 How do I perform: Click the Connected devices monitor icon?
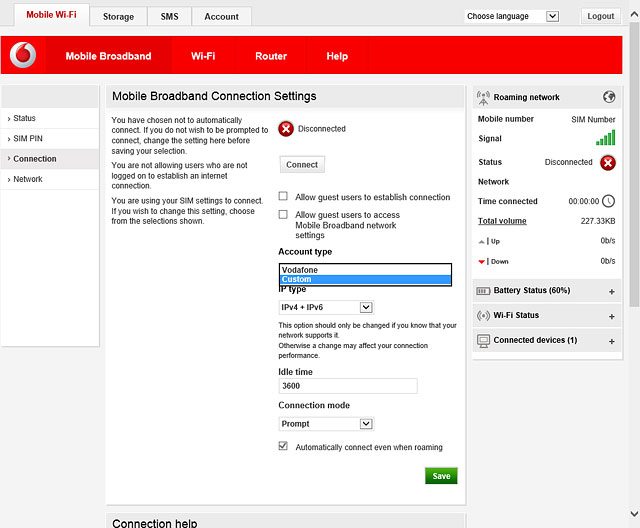point(483,341)
